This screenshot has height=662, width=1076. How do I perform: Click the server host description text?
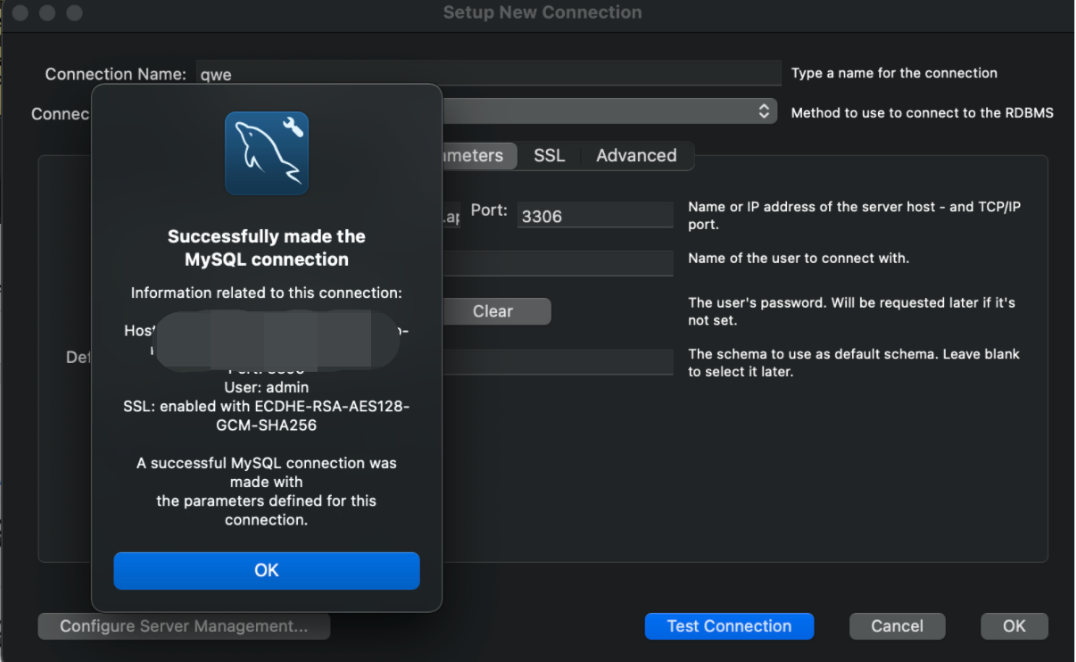[x=854, y=215]
